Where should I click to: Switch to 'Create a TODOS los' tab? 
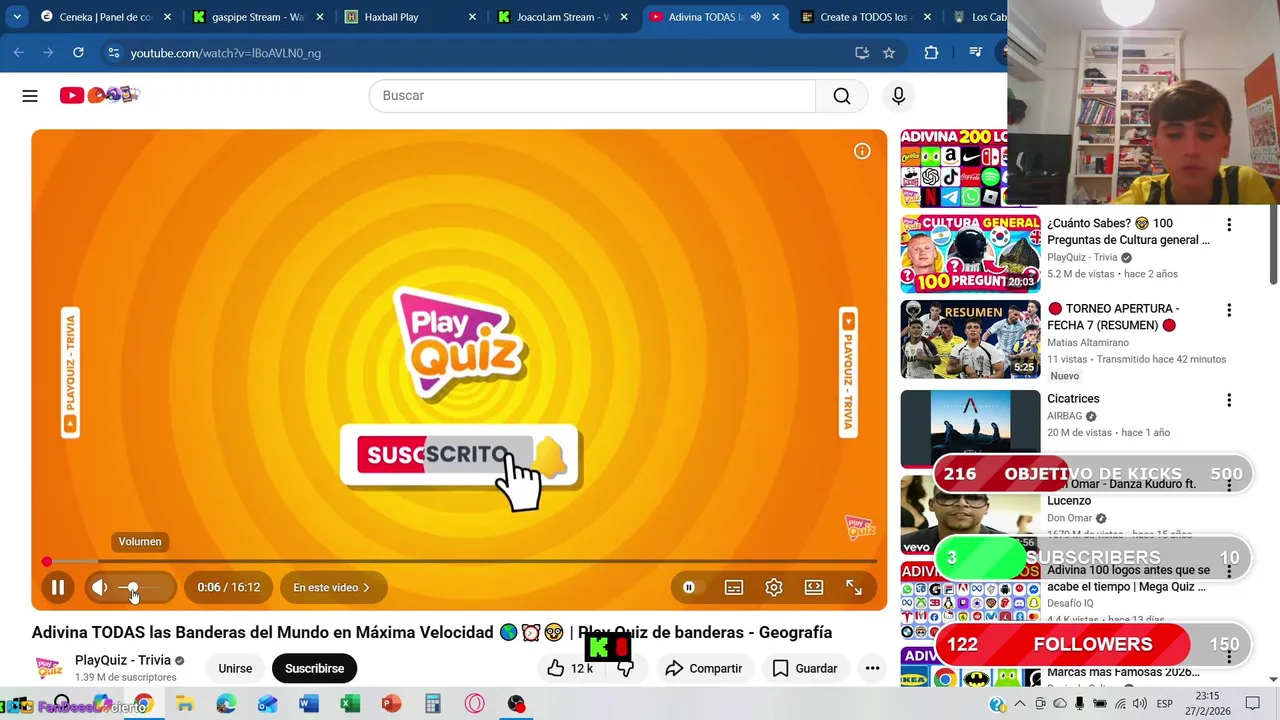(x=864, y=17)
